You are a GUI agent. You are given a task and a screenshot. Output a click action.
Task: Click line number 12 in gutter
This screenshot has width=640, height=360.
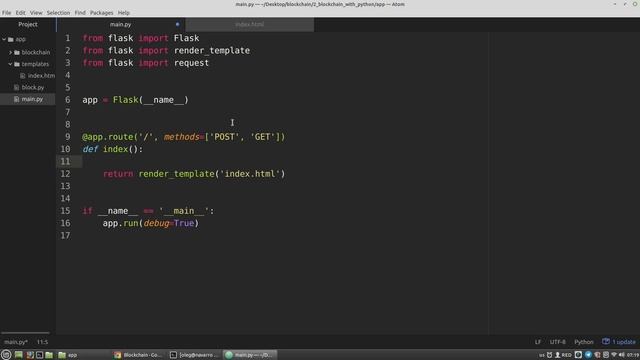pyautogui.click(x=65, y=174)
